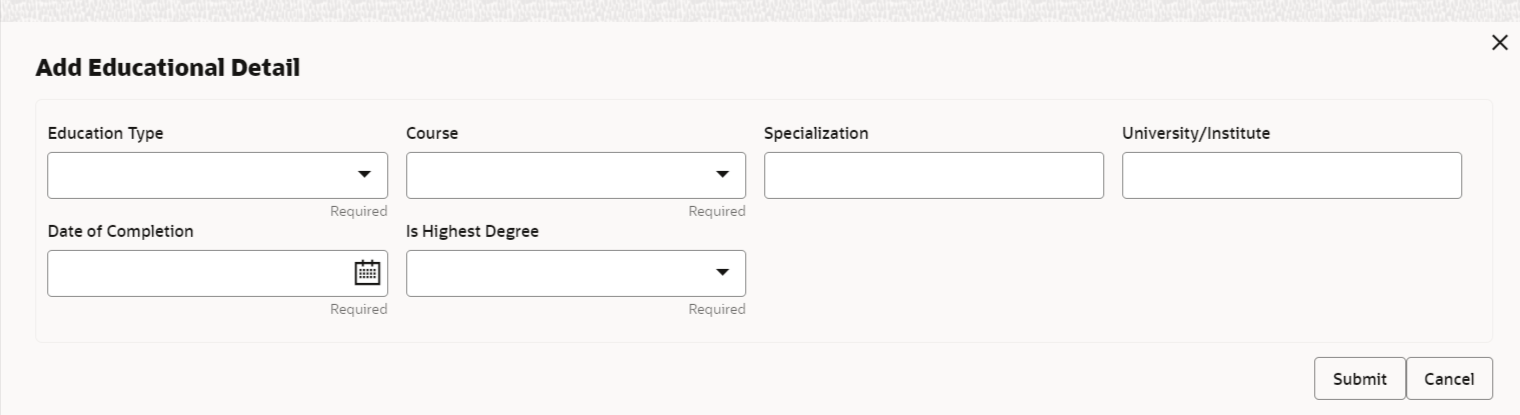The width and height of the screenshot is (1520, 415).
Task: Close the Add Educational Detail dialog
Action: 1499,42
